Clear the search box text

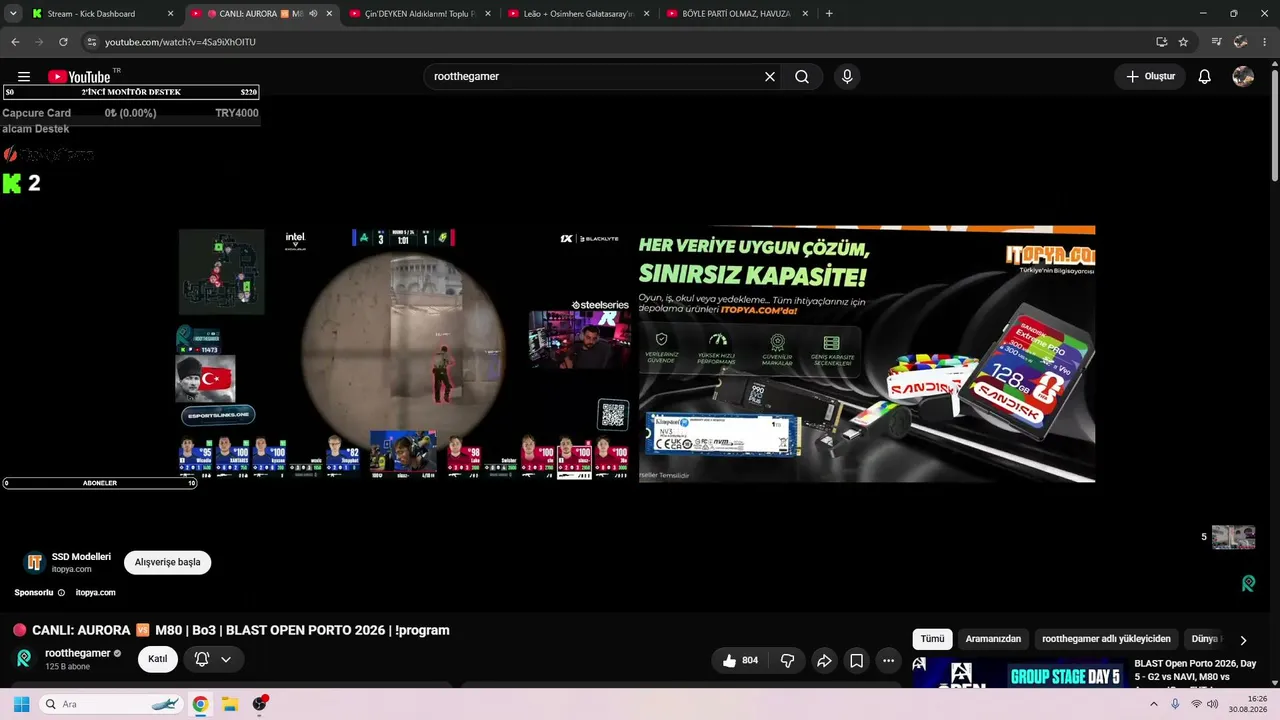[770, 77]
